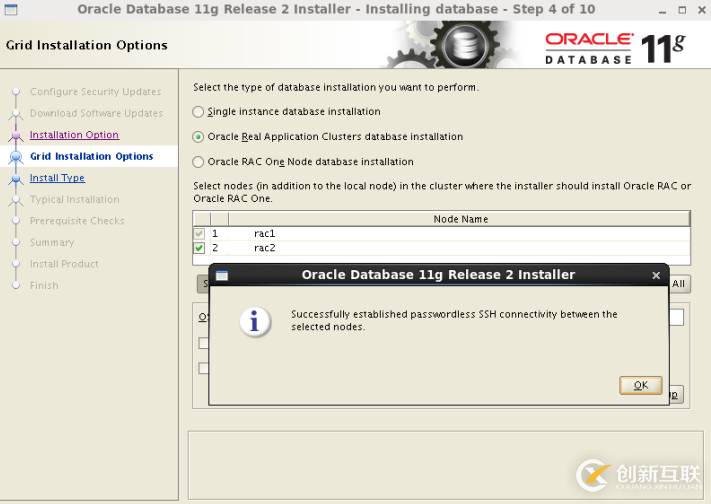711x504 pixels.
Task: Click the Finish step
Action: tap(44, 285)
